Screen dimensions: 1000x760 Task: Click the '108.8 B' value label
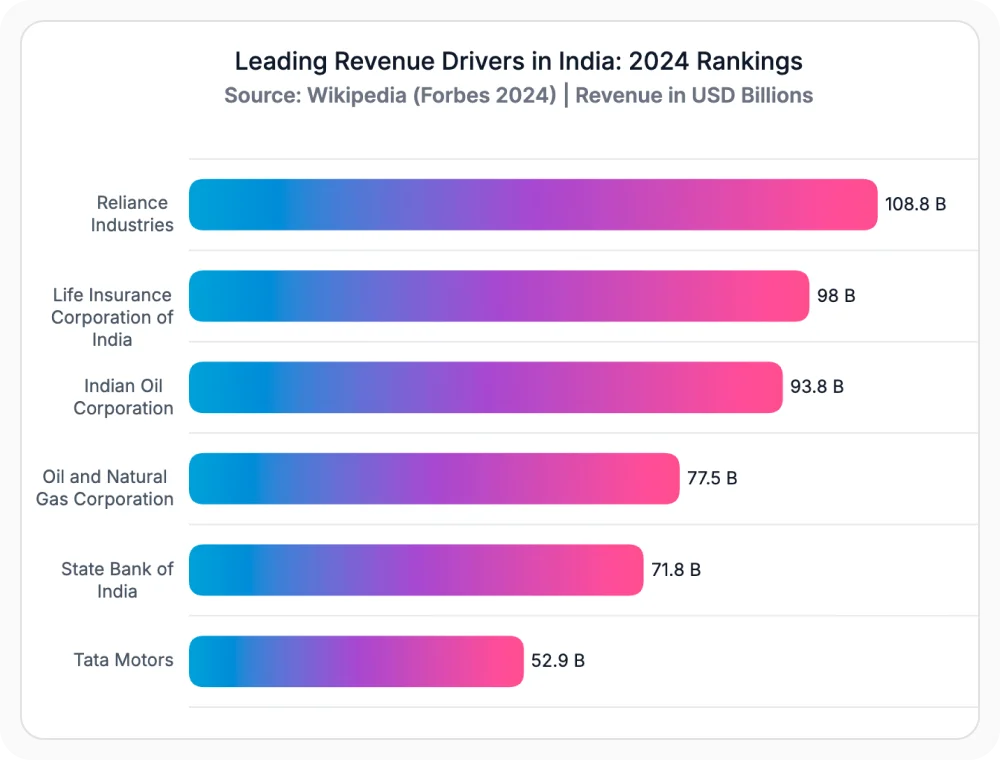click(x=915, y=204)
